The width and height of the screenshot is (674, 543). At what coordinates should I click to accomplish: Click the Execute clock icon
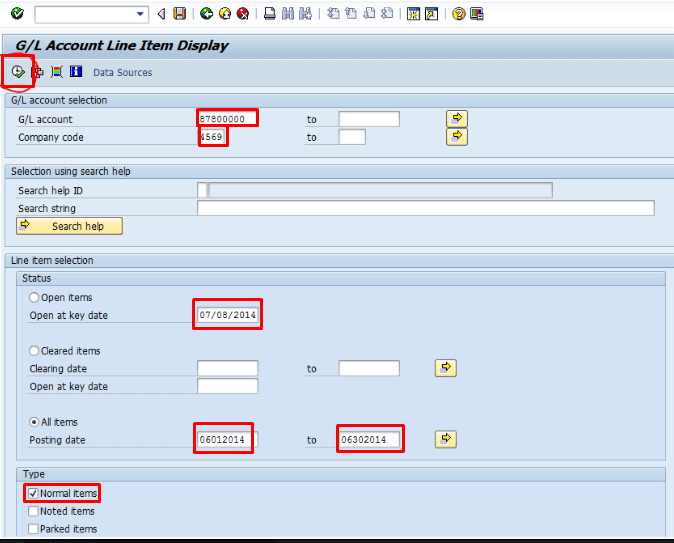tap(18, 72)
